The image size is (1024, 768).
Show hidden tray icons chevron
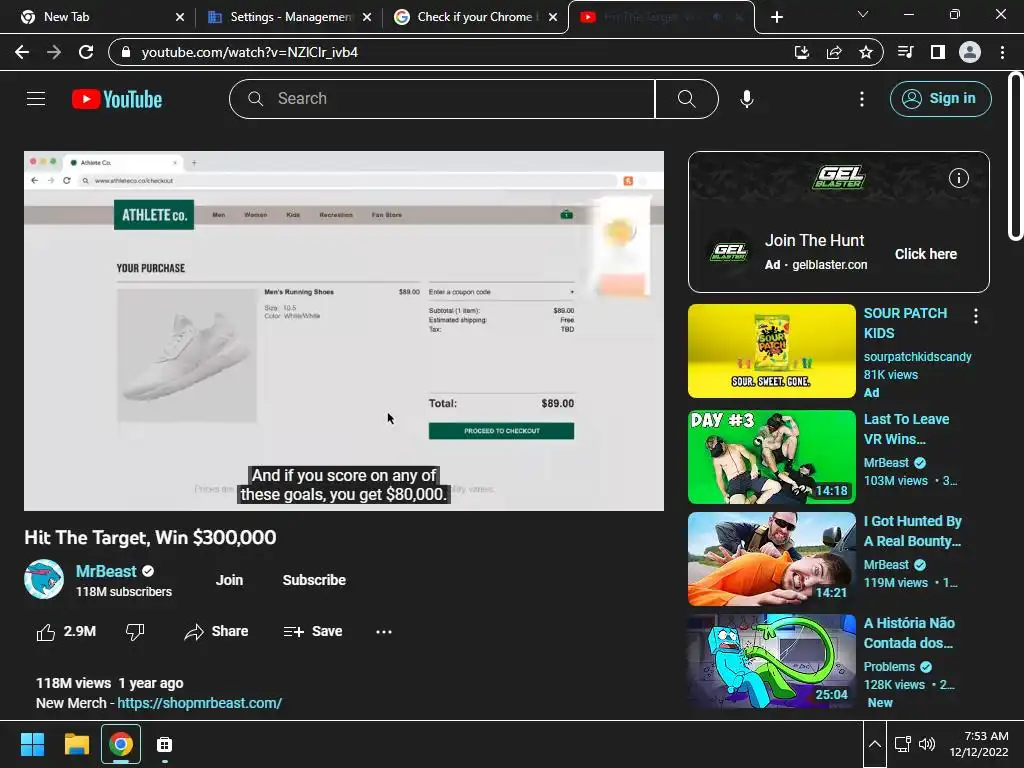tap(875, 744)
